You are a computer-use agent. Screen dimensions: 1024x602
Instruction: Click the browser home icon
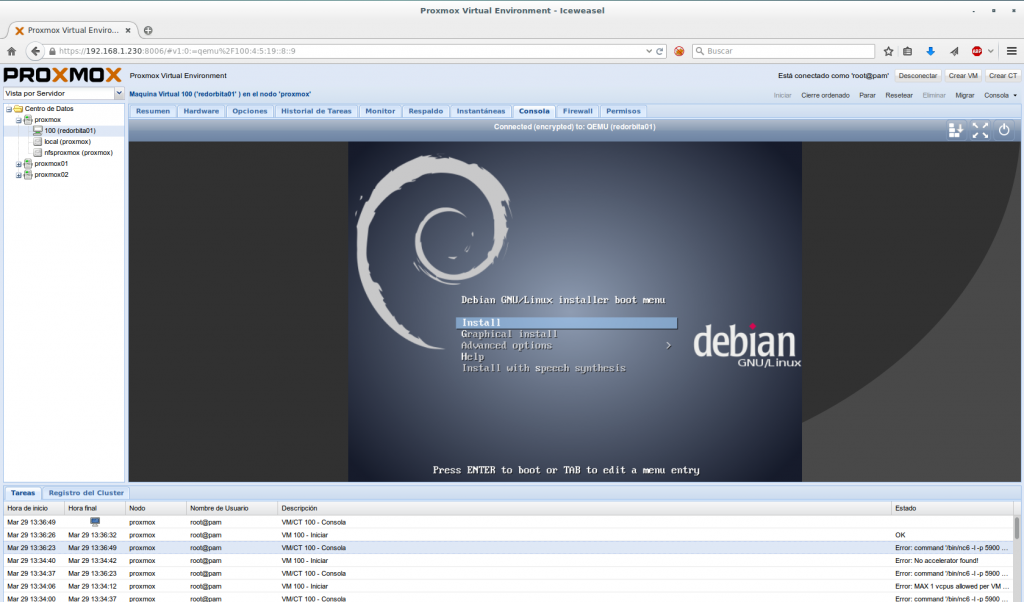[x=11, y=50]
